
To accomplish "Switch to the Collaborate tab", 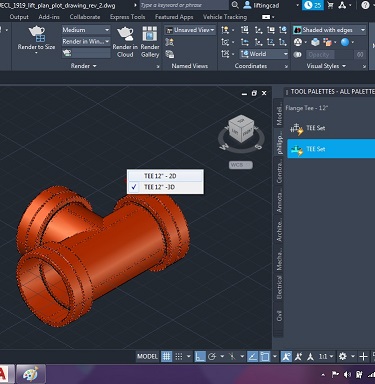I will pos(85,17).
